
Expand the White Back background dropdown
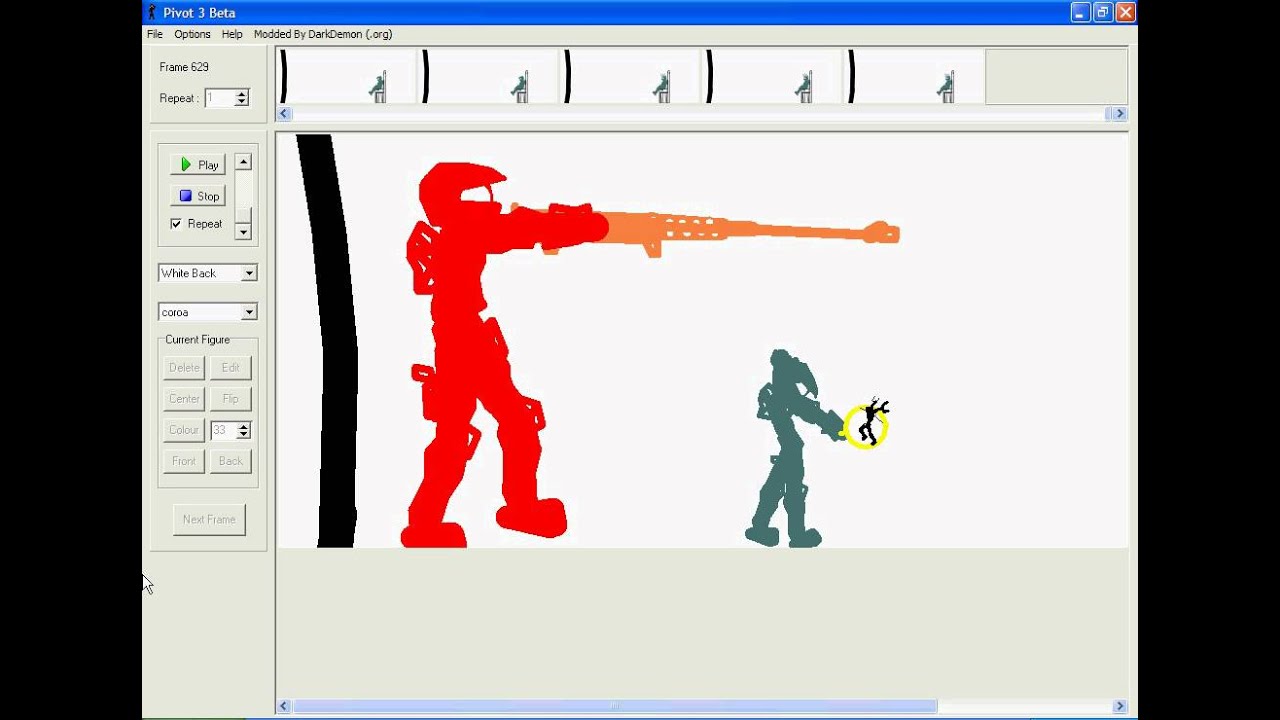click(249, 273)
